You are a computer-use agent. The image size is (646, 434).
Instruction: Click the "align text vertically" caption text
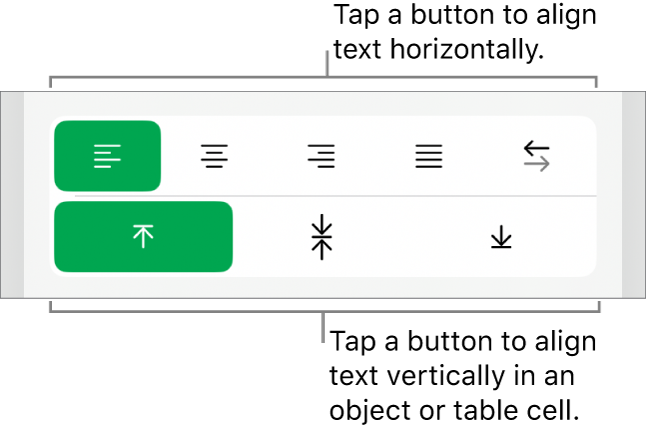click(463, 376)
